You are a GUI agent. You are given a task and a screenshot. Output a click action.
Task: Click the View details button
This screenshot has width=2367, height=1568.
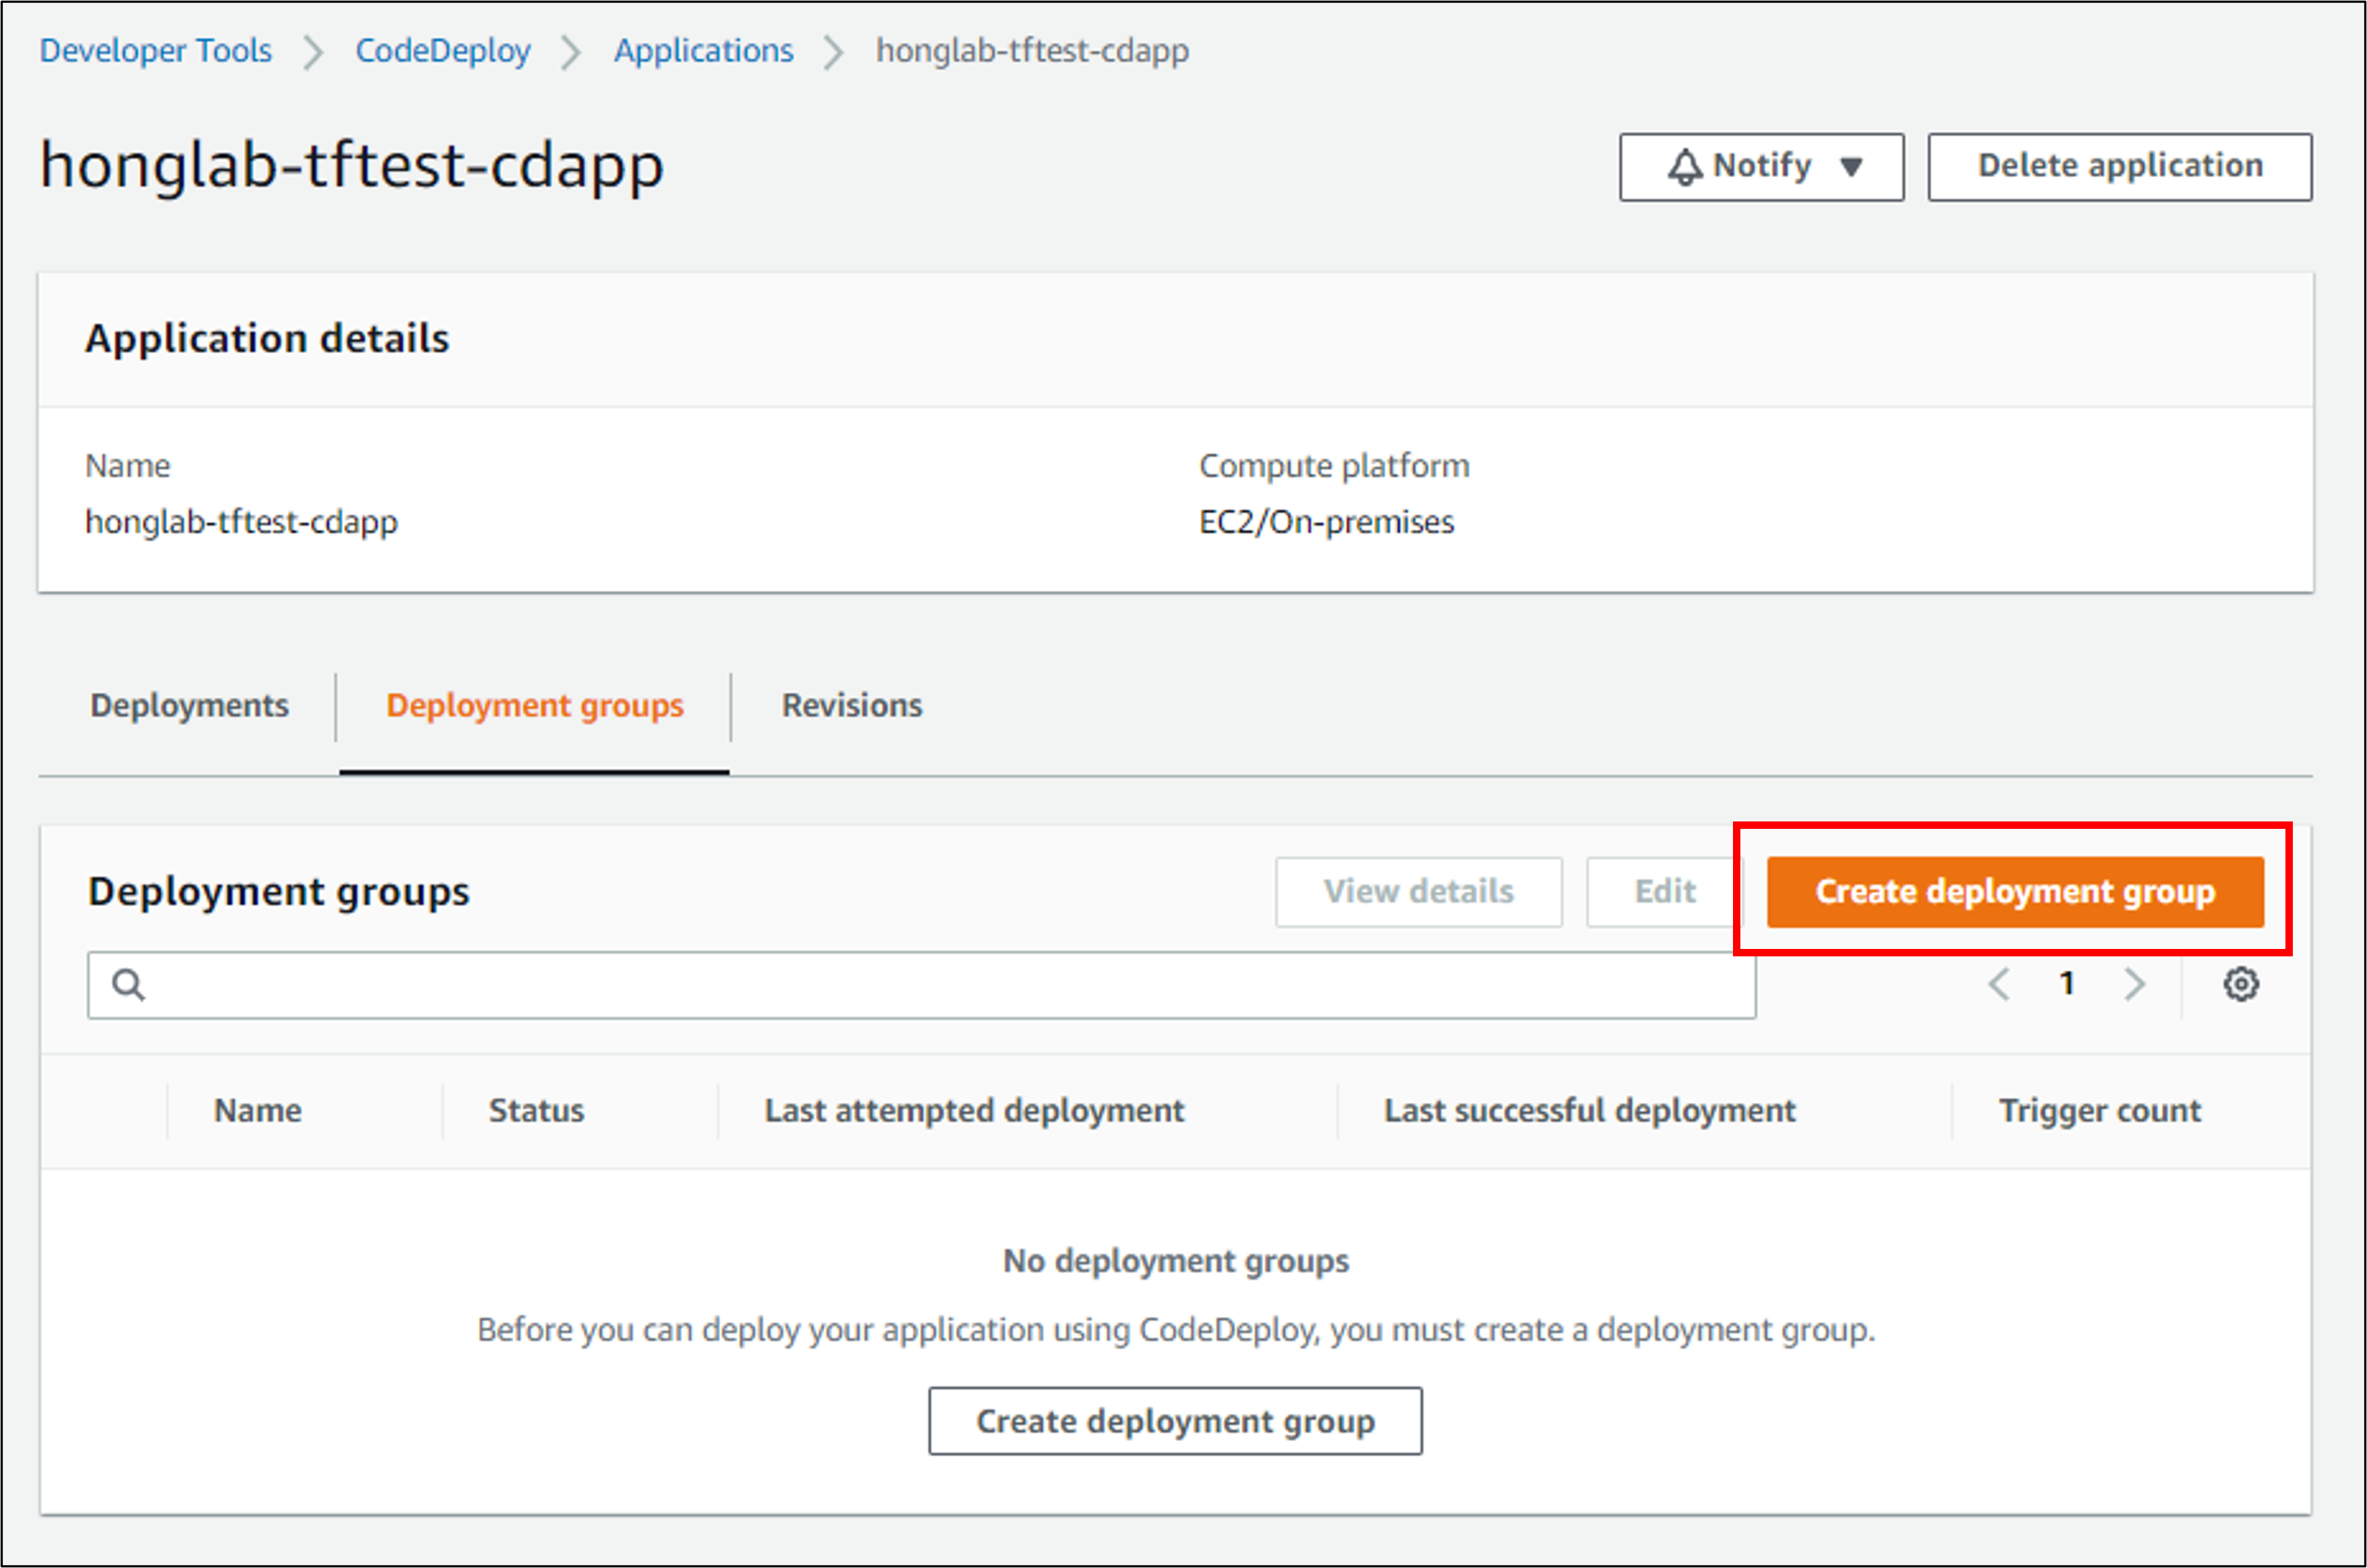[x=1417, y=891]
